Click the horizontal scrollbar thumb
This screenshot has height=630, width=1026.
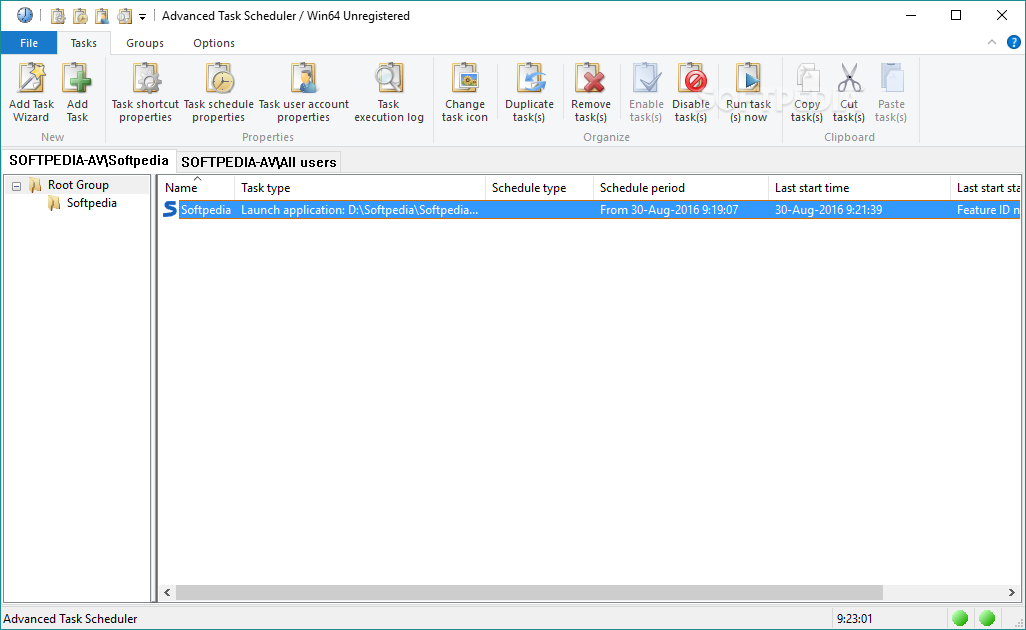click(529, 592)
